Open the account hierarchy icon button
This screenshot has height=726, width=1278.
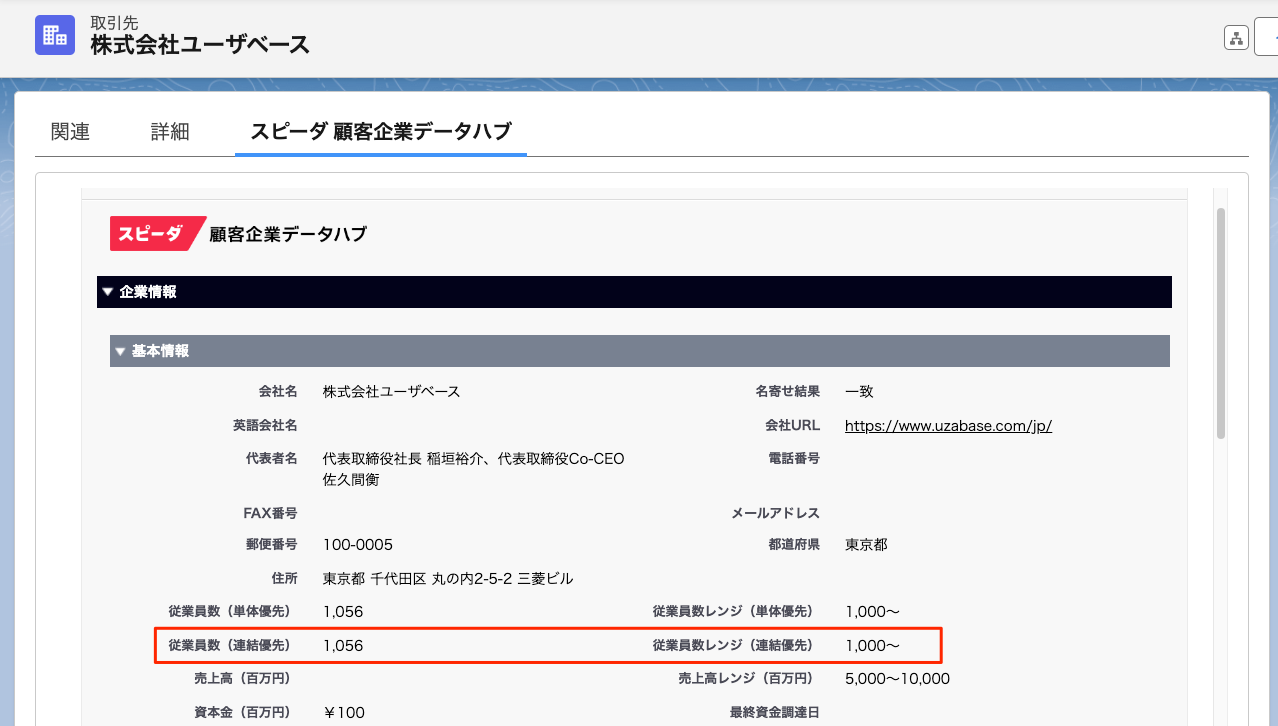coord(1236,38)
